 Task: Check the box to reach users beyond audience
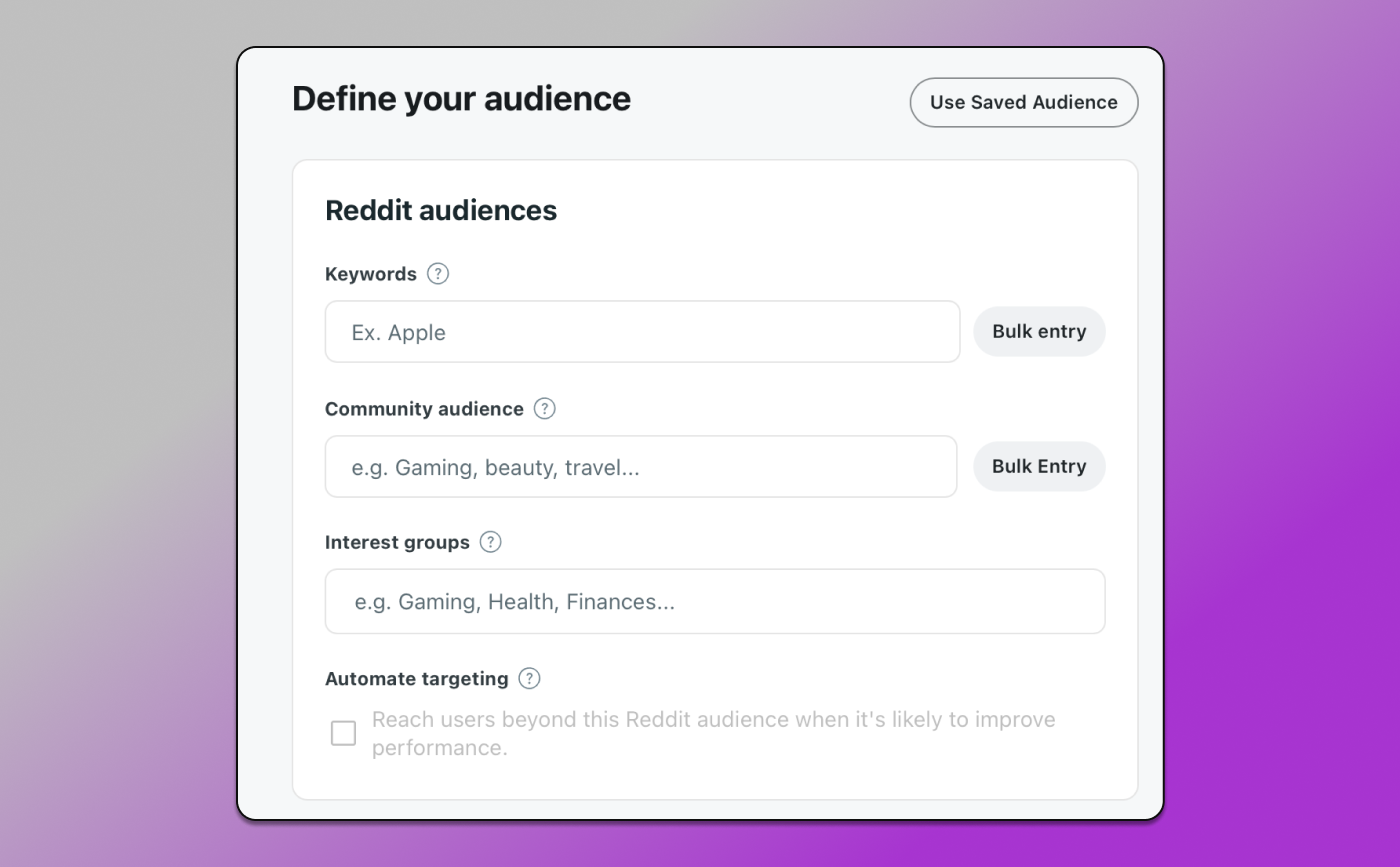click(x=343, y=733)
